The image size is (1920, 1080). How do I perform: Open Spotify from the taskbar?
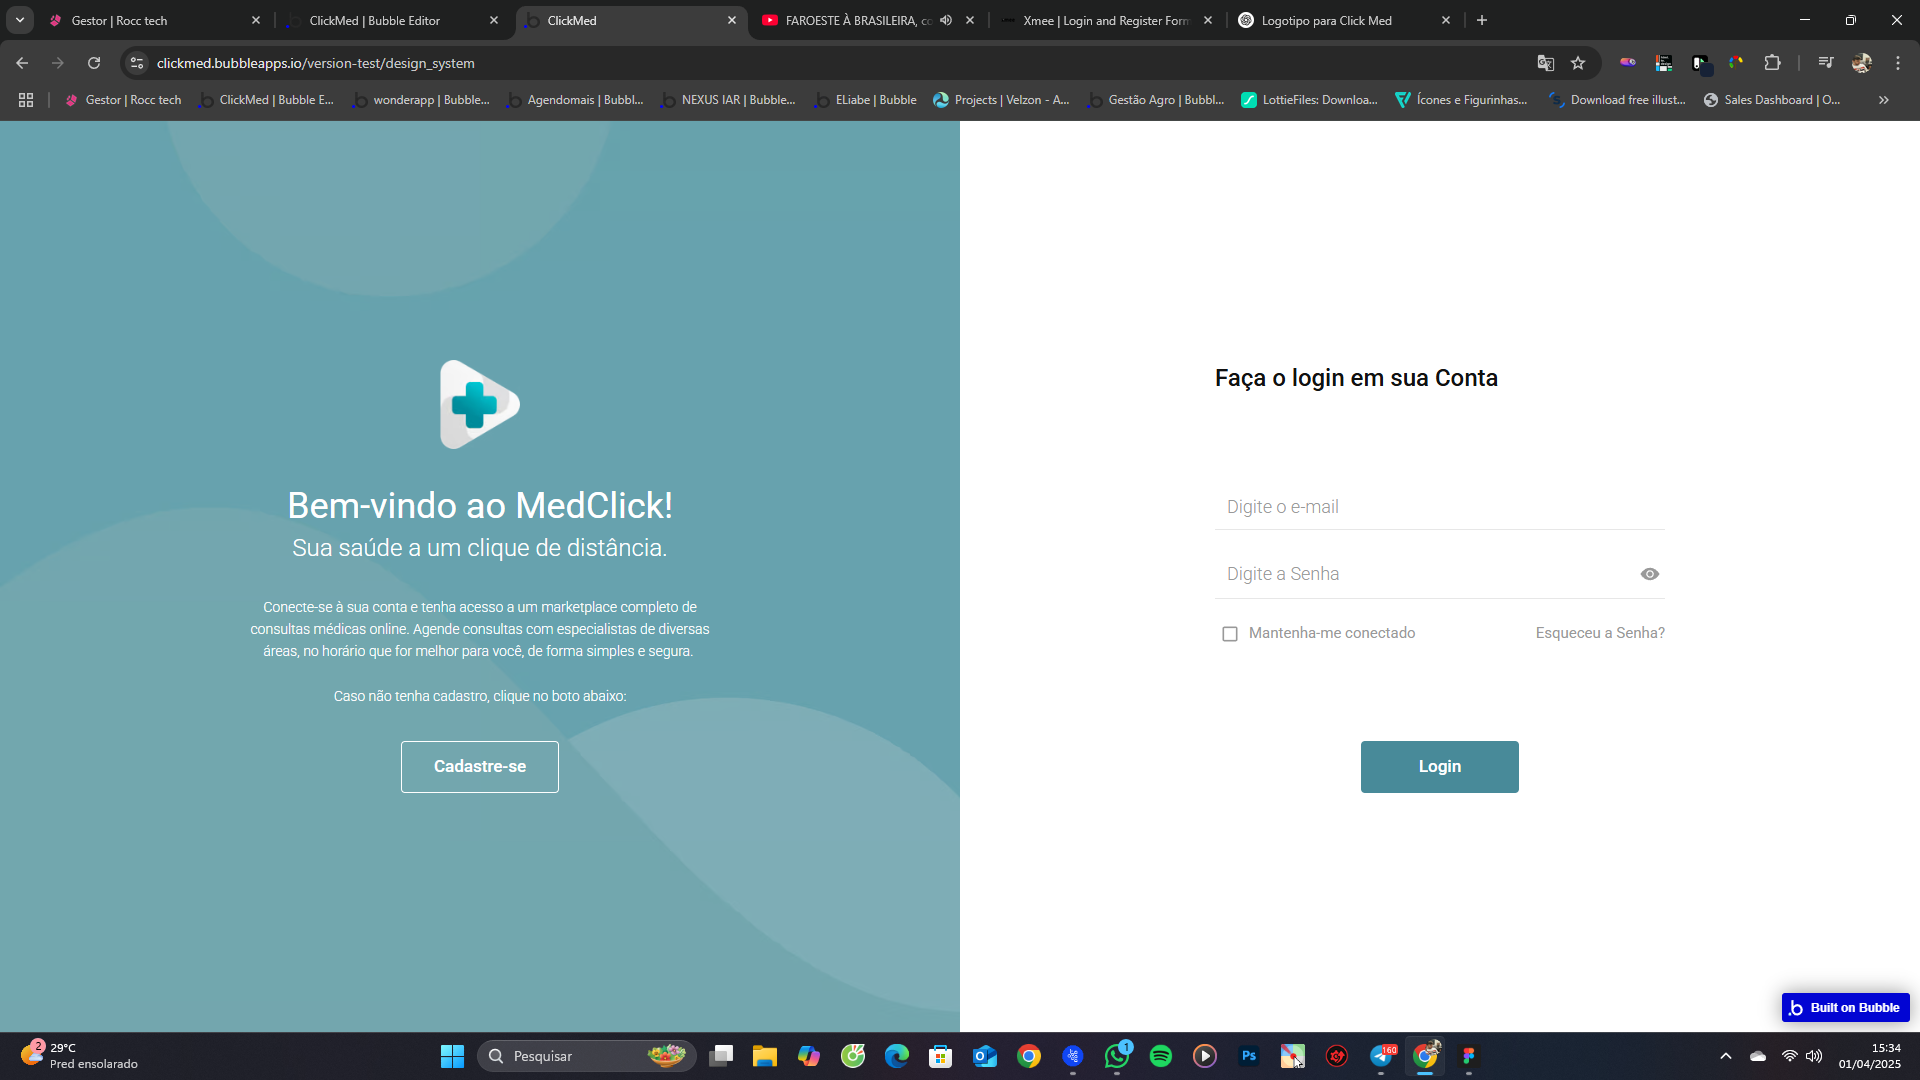1160,1056
